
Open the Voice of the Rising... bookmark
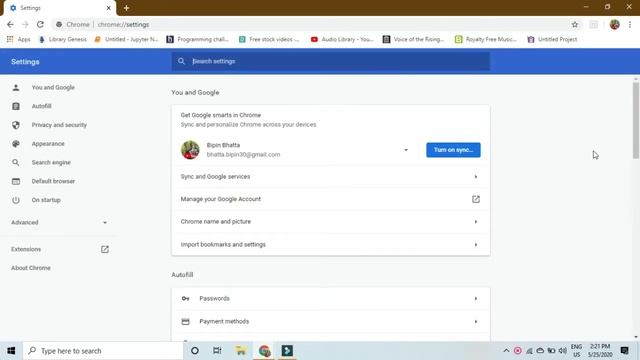(x=413, y=39)
